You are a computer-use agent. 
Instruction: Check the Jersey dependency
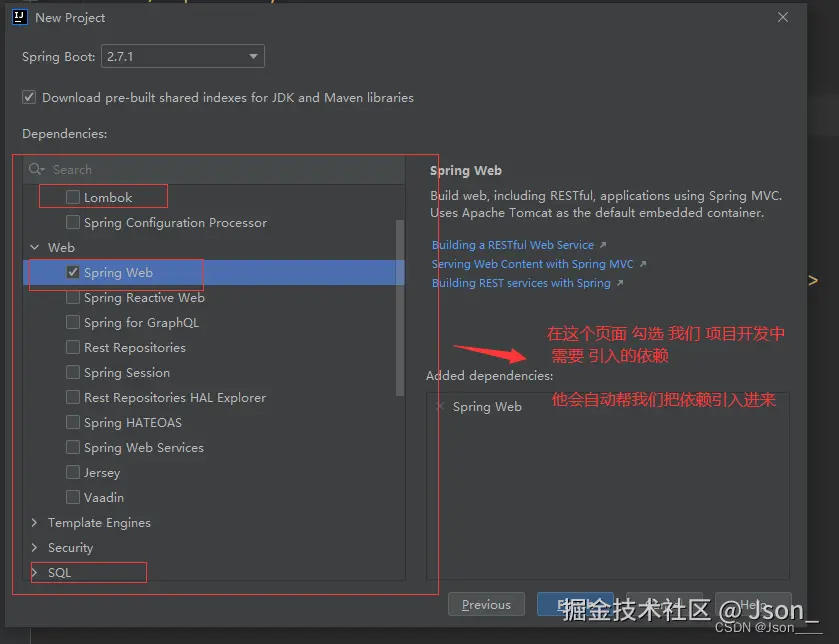point(73,472)
